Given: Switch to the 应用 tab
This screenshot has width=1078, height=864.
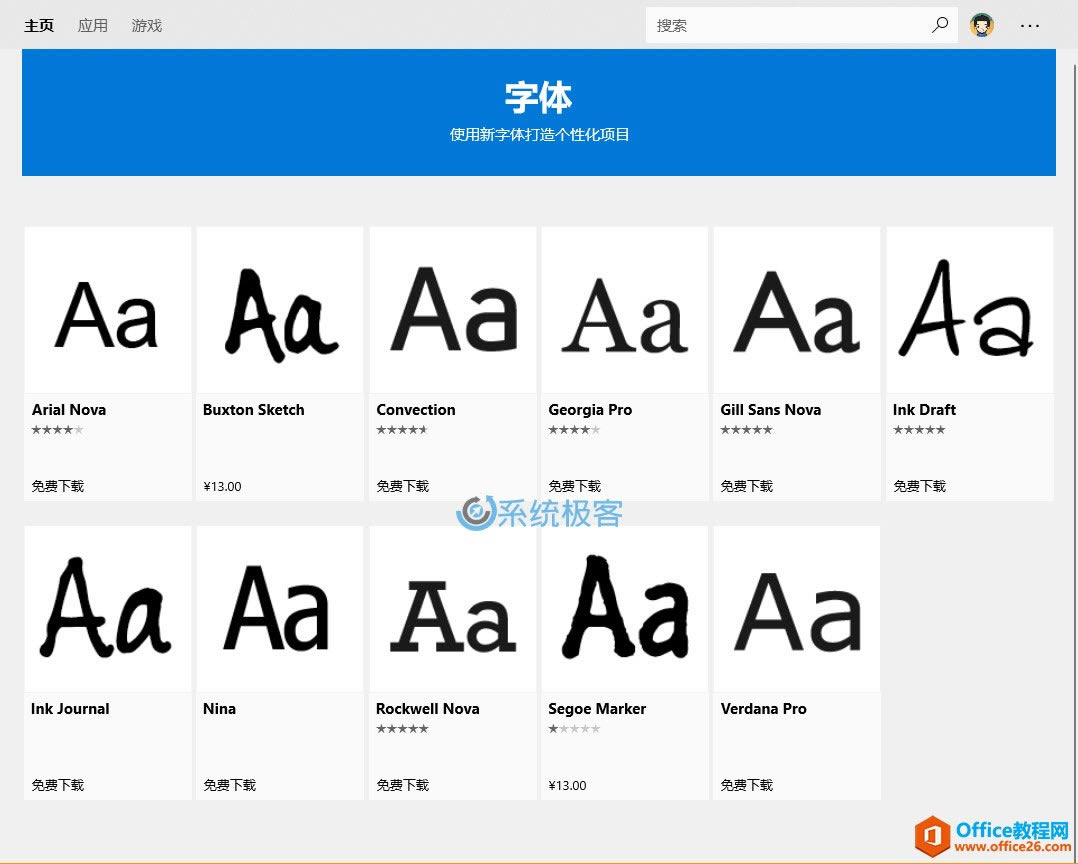Looking at the screenshot, I should coord(92,25).
